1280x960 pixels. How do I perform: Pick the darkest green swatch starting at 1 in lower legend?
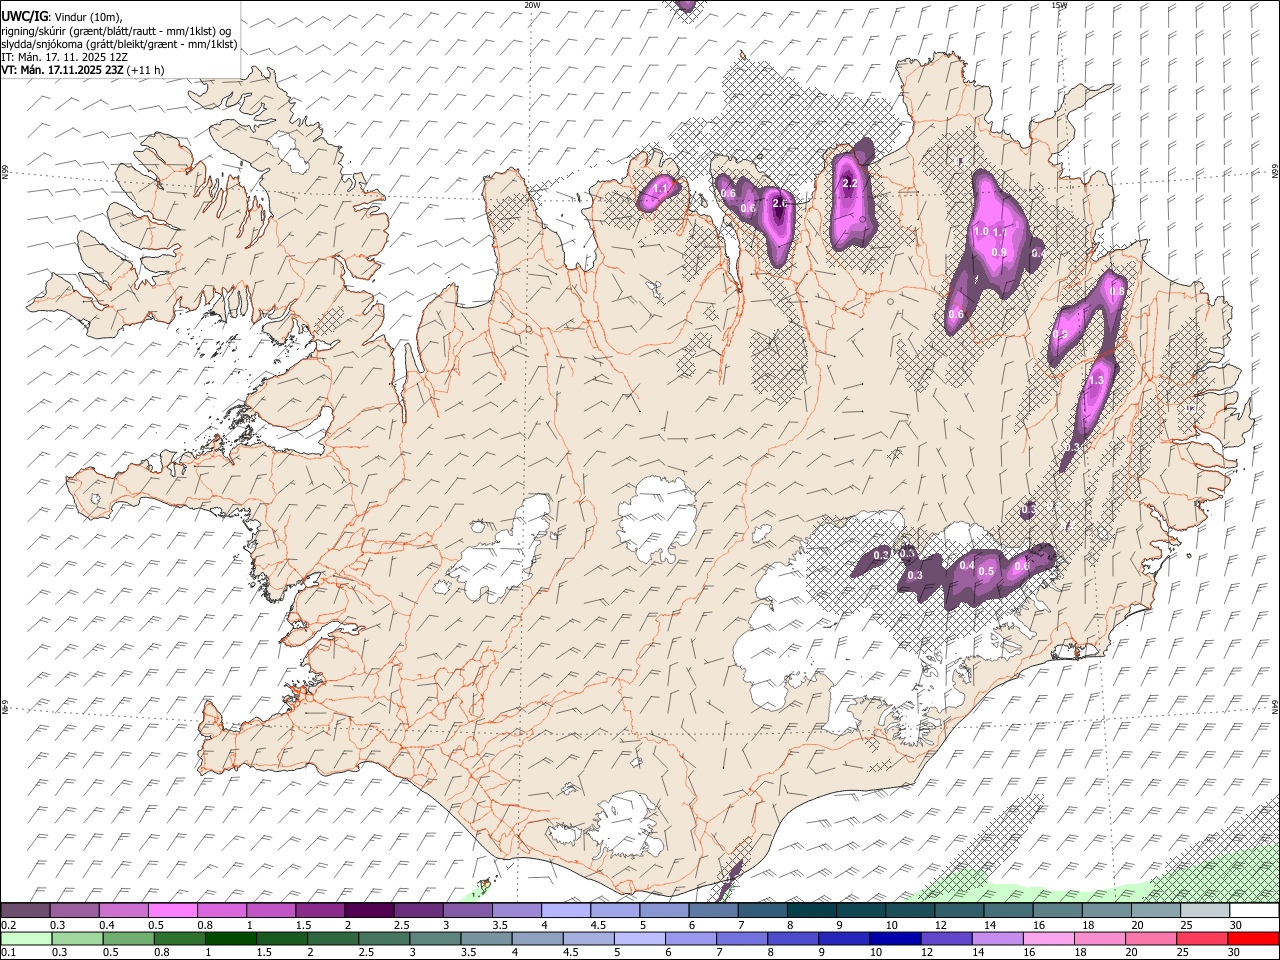[x=231, y=938]
